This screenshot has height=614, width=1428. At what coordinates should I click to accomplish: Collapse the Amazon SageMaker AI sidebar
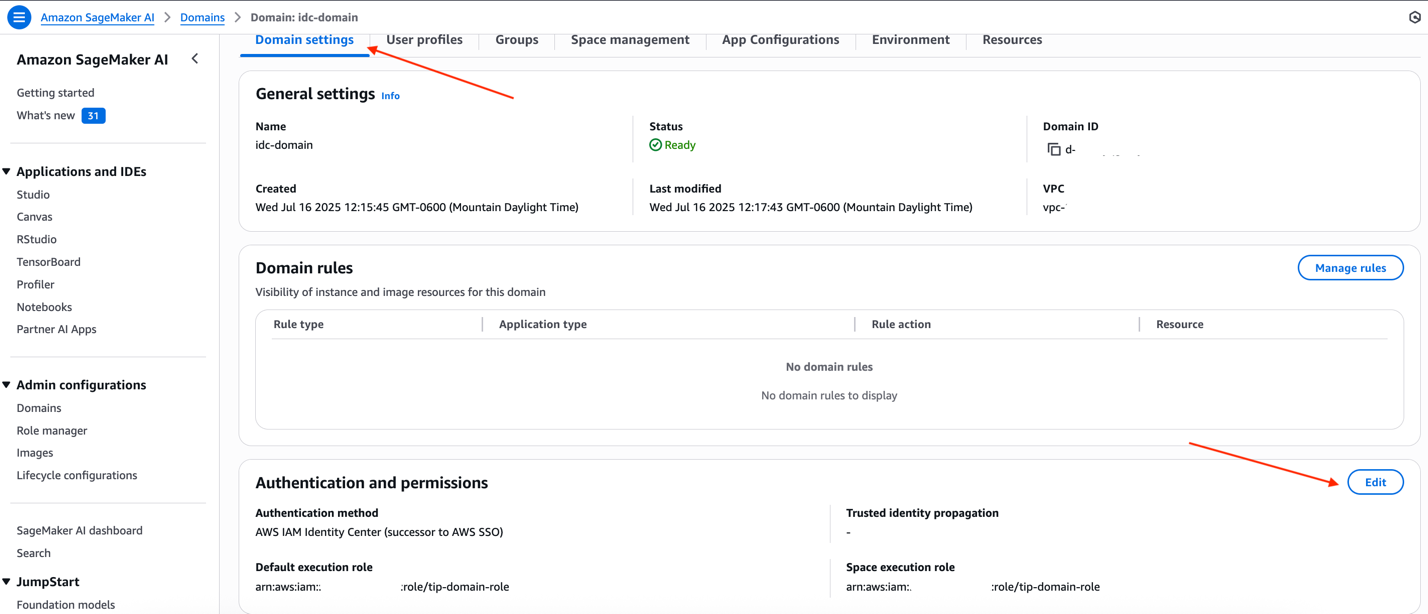point(195,58)
